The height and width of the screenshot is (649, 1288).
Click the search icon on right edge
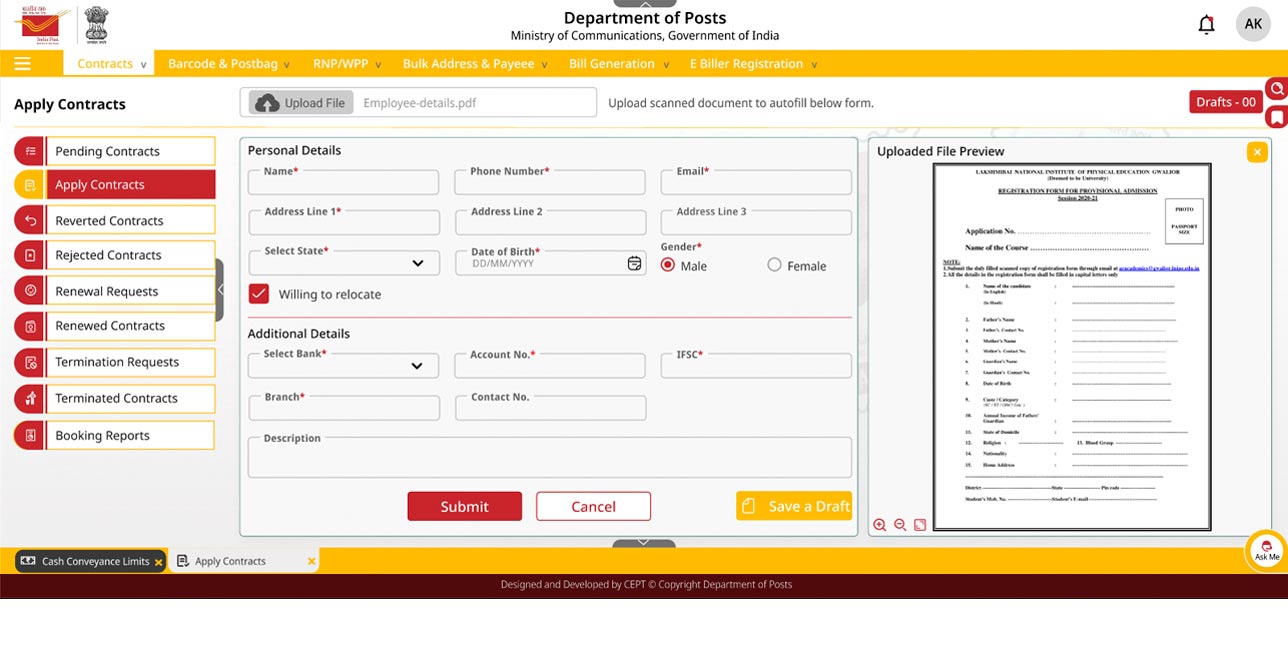(1276, 89)
